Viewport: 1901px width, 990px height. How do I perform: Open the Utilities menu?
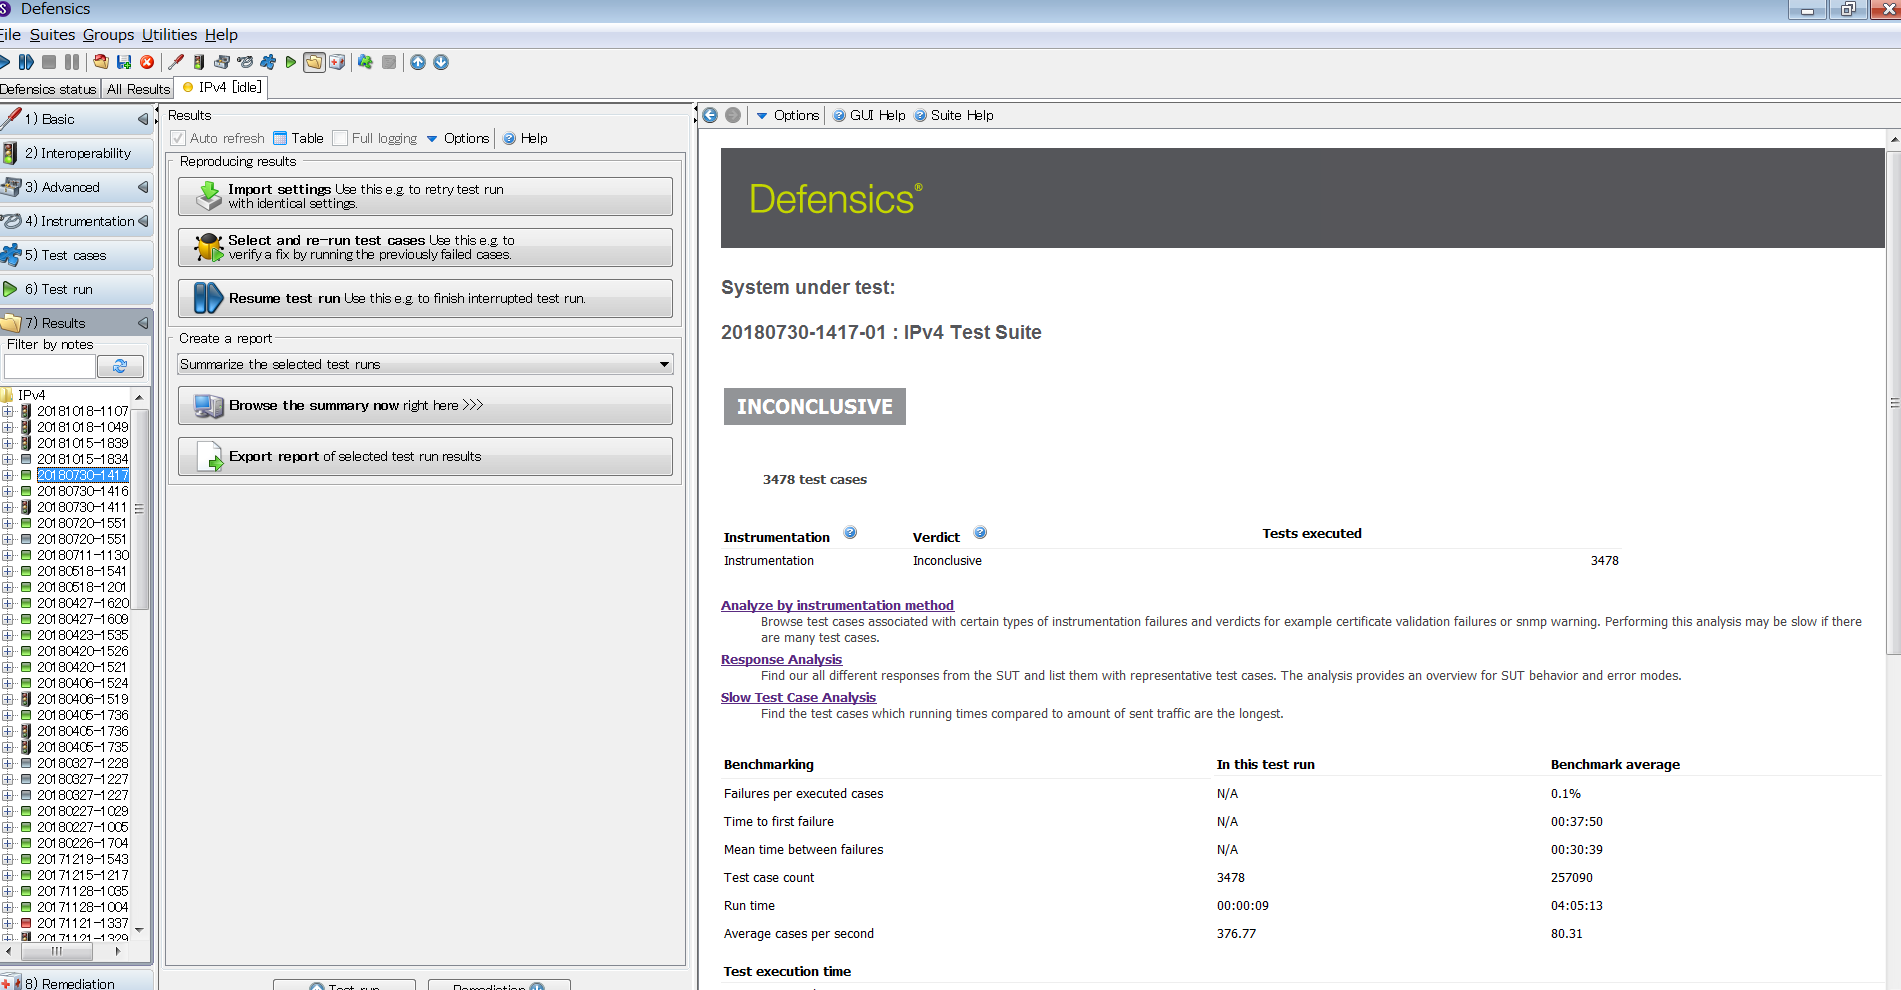[169, 34]
